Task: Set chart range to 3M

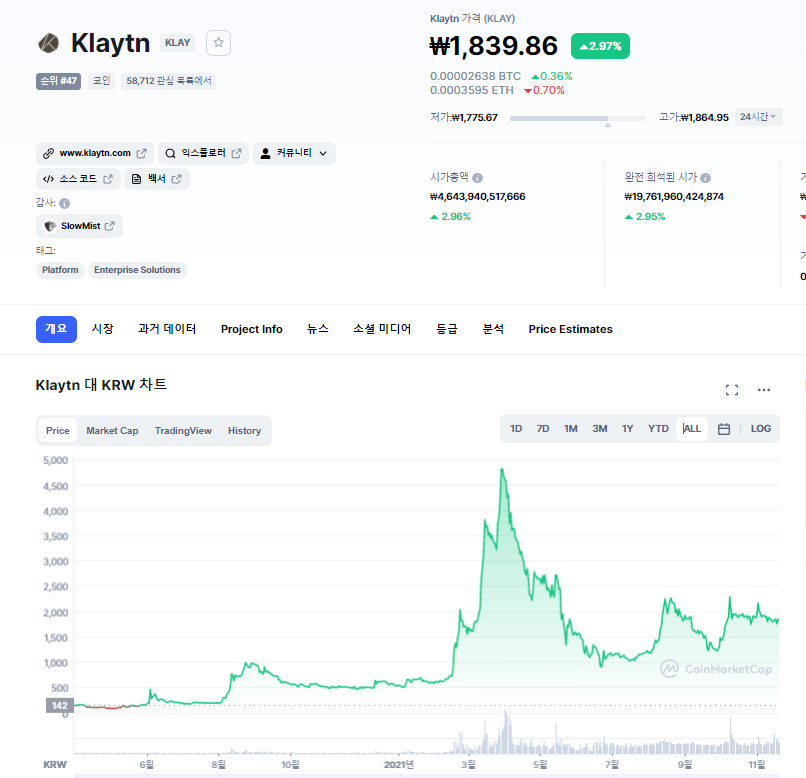Action: pyautogui.click(x=599, y=429)
